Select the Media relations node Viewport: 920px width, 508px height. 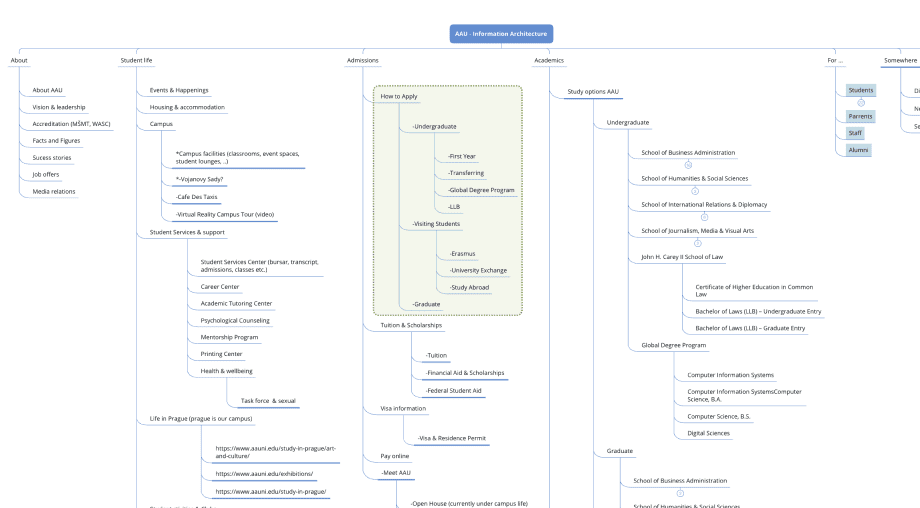click(x=54, y=191)
